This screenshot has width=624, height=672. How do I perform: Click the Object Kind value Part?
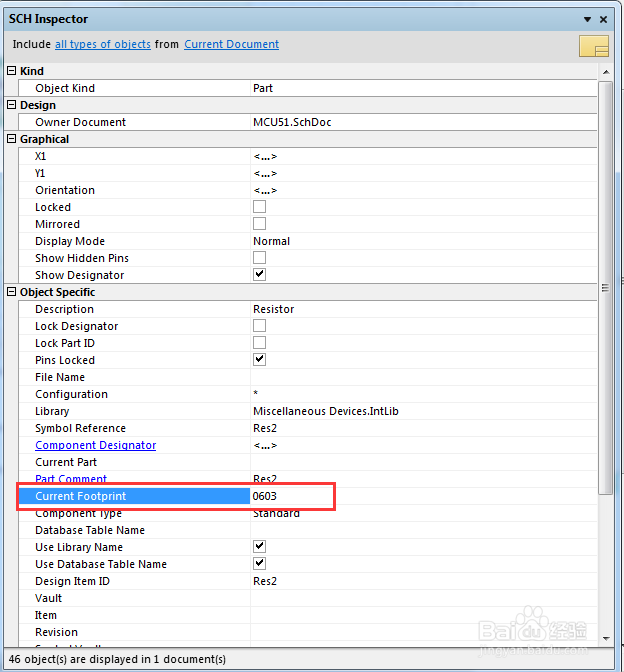click(x=423, y=88)
